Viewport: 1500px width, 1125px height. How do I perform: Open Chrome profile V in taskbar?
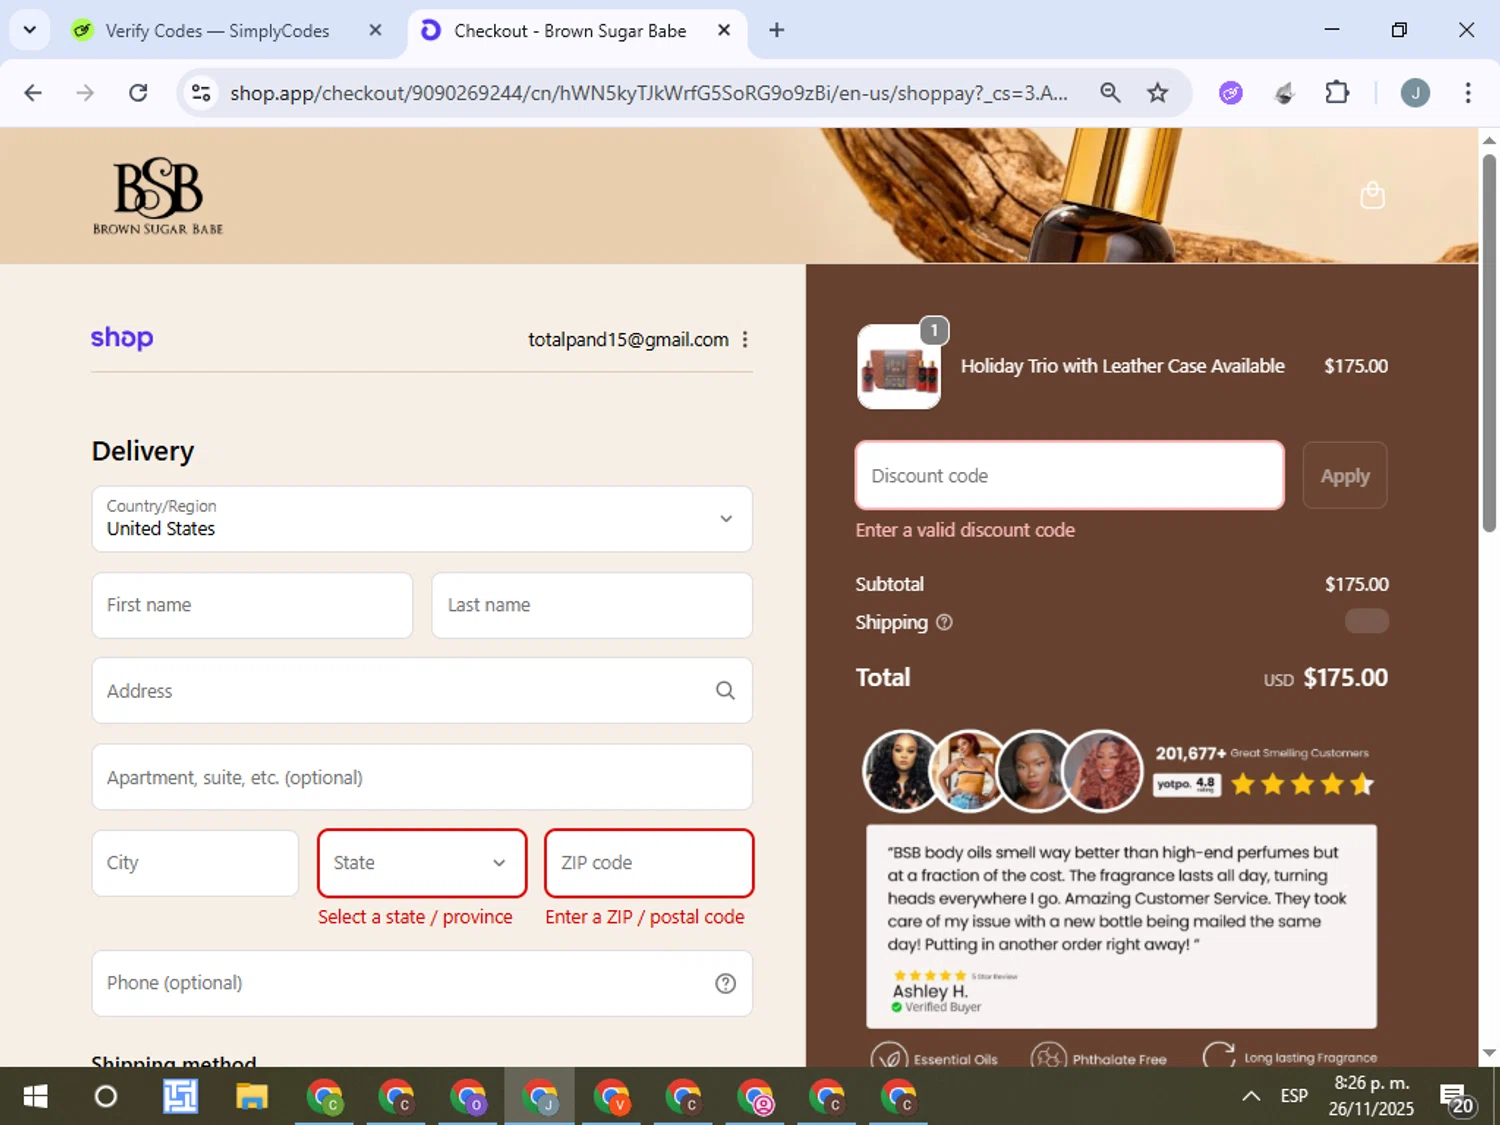tap(611, 1097)
